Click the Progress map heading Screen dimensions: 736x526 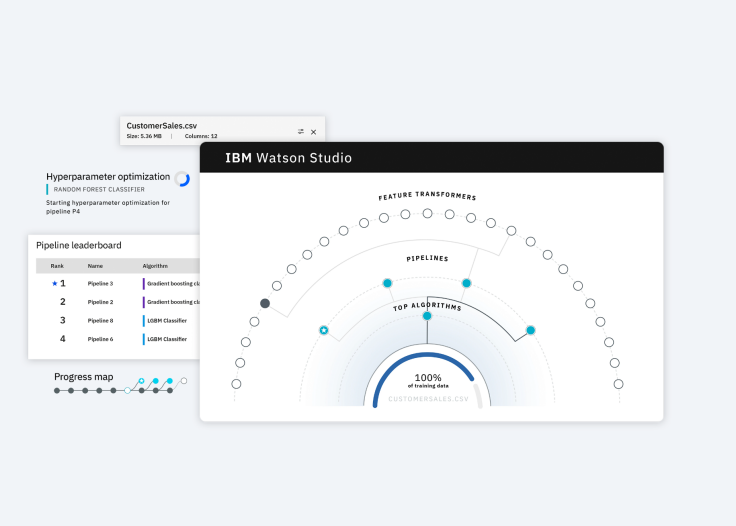(x=84, y=377)
